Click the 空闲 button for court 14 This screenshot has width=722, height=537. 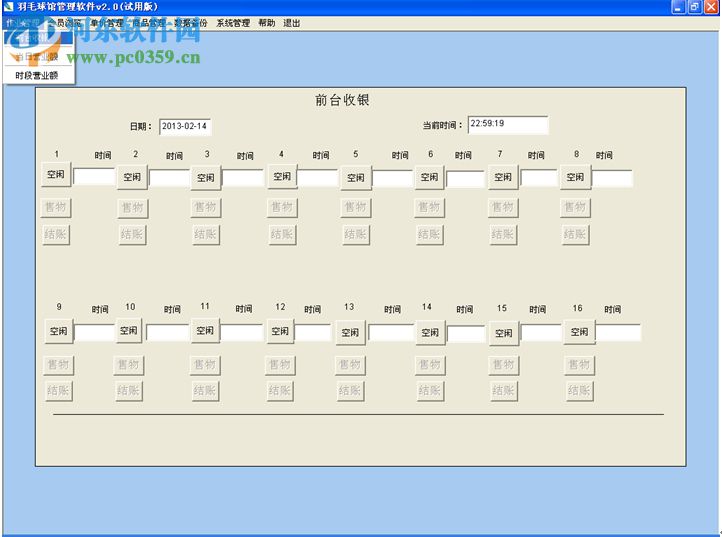click(431, 332)
